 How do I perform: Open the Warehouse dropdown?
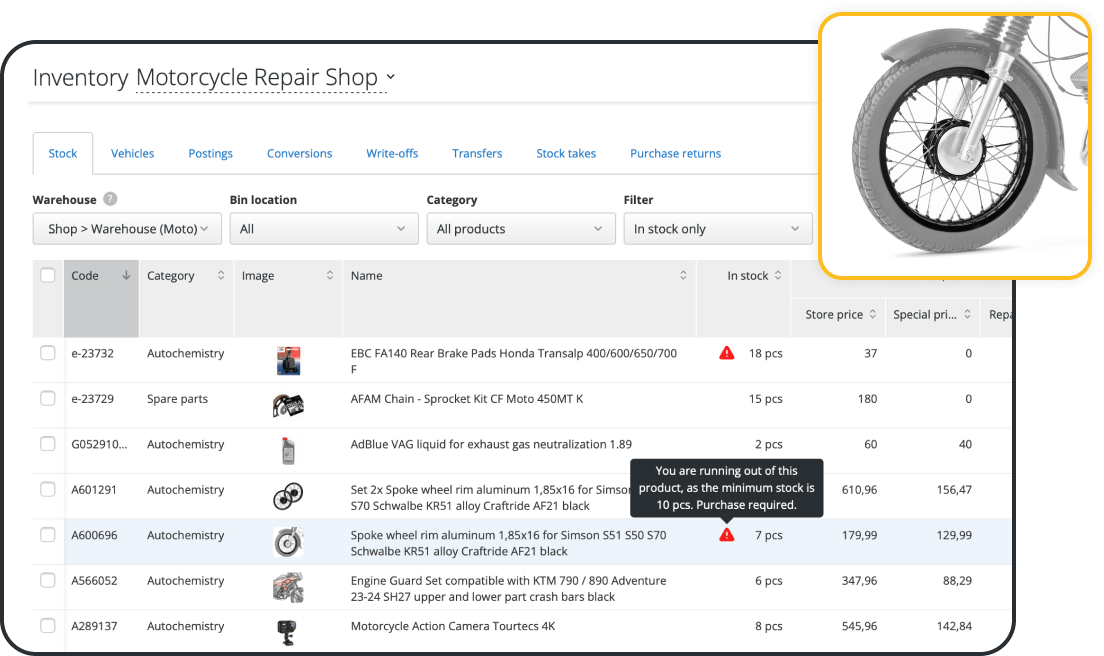(127, 229)
